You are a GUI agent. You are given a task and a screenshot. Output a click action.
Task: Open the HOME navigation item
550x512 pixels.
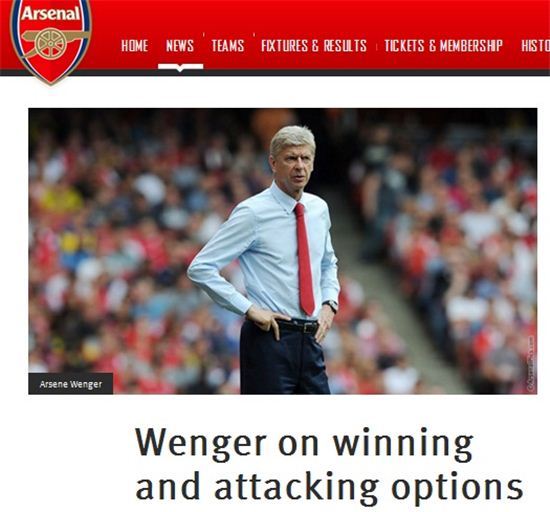(134, 46)
